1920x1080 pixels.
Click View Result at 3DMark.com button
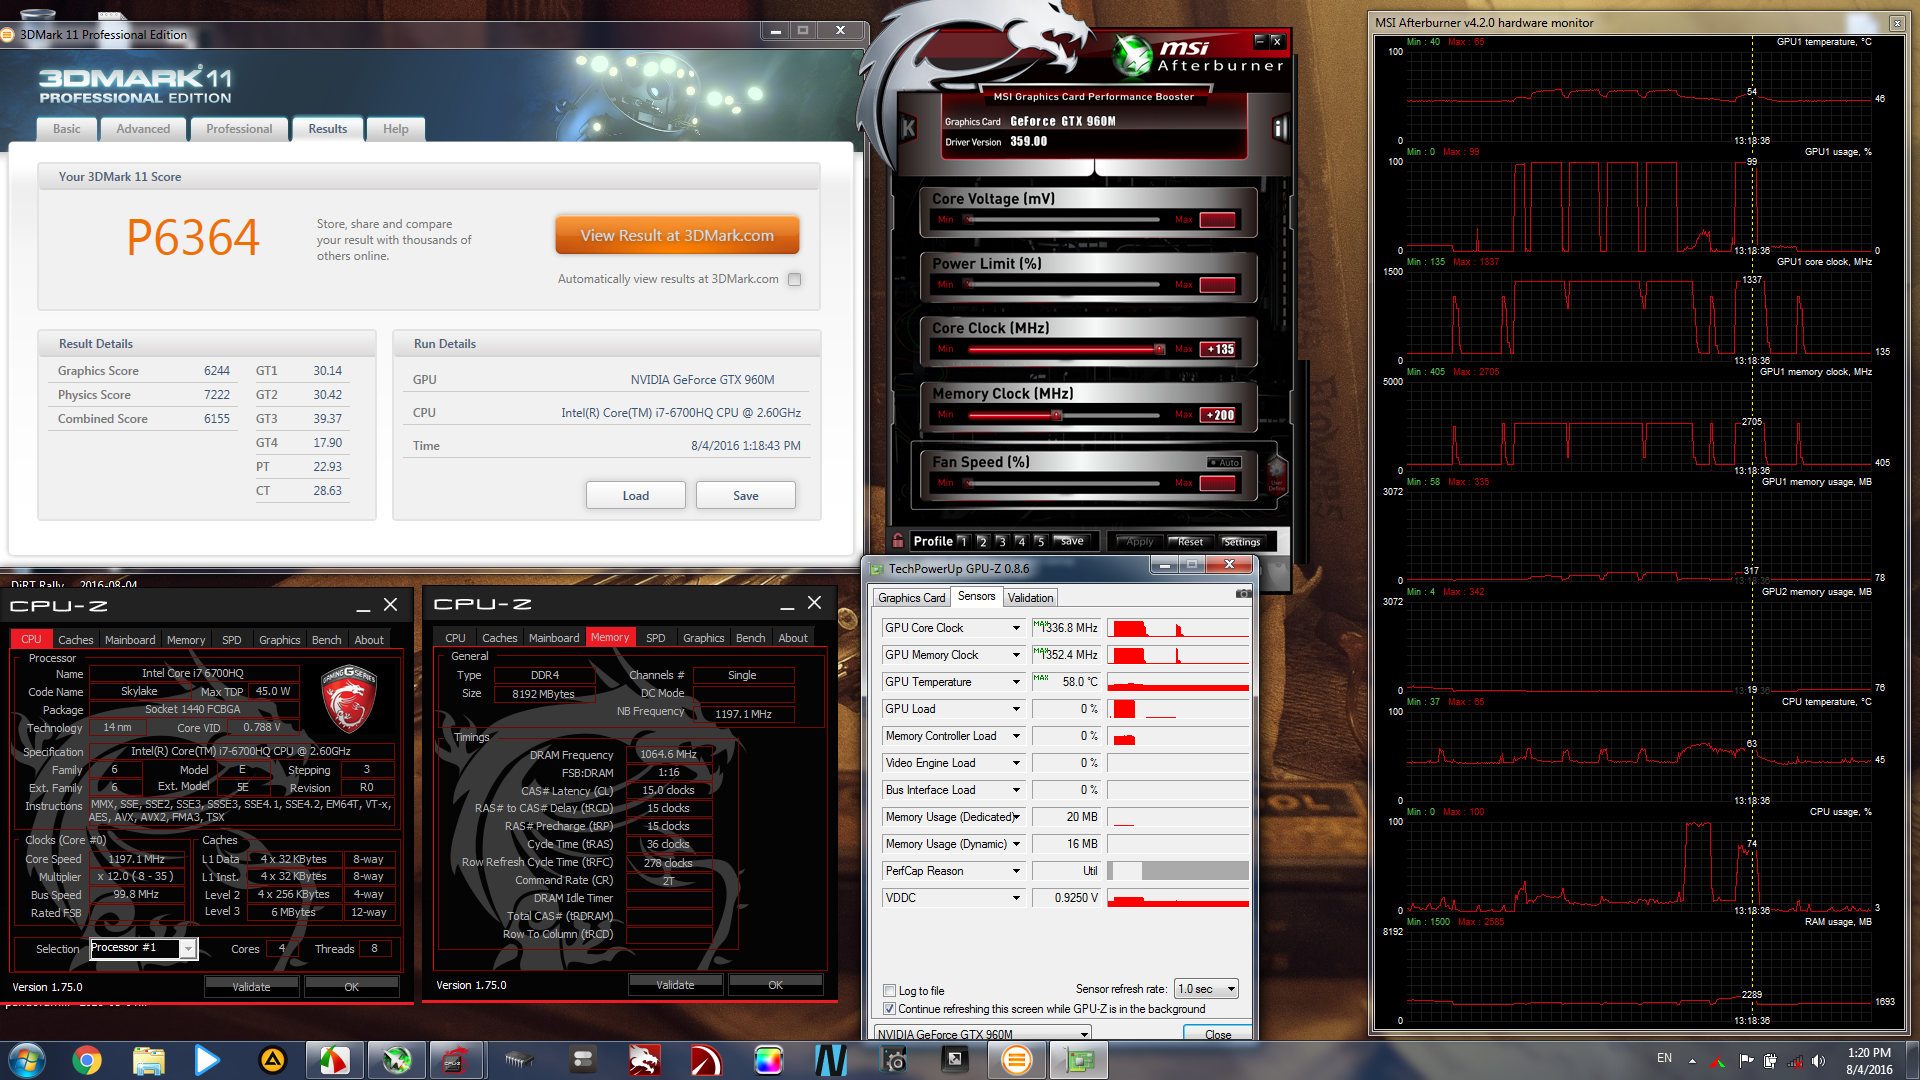[677, 236]
